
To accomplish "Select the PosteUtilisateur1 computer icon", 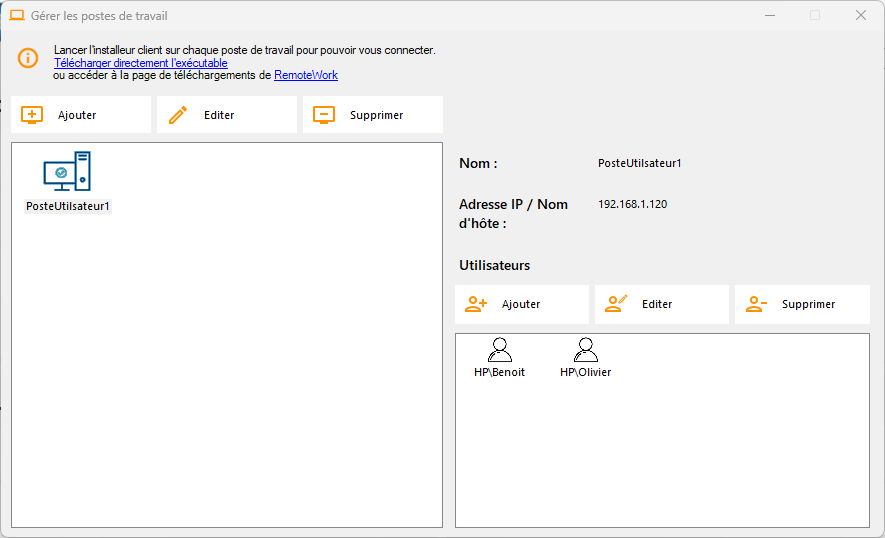I will 67,172.
